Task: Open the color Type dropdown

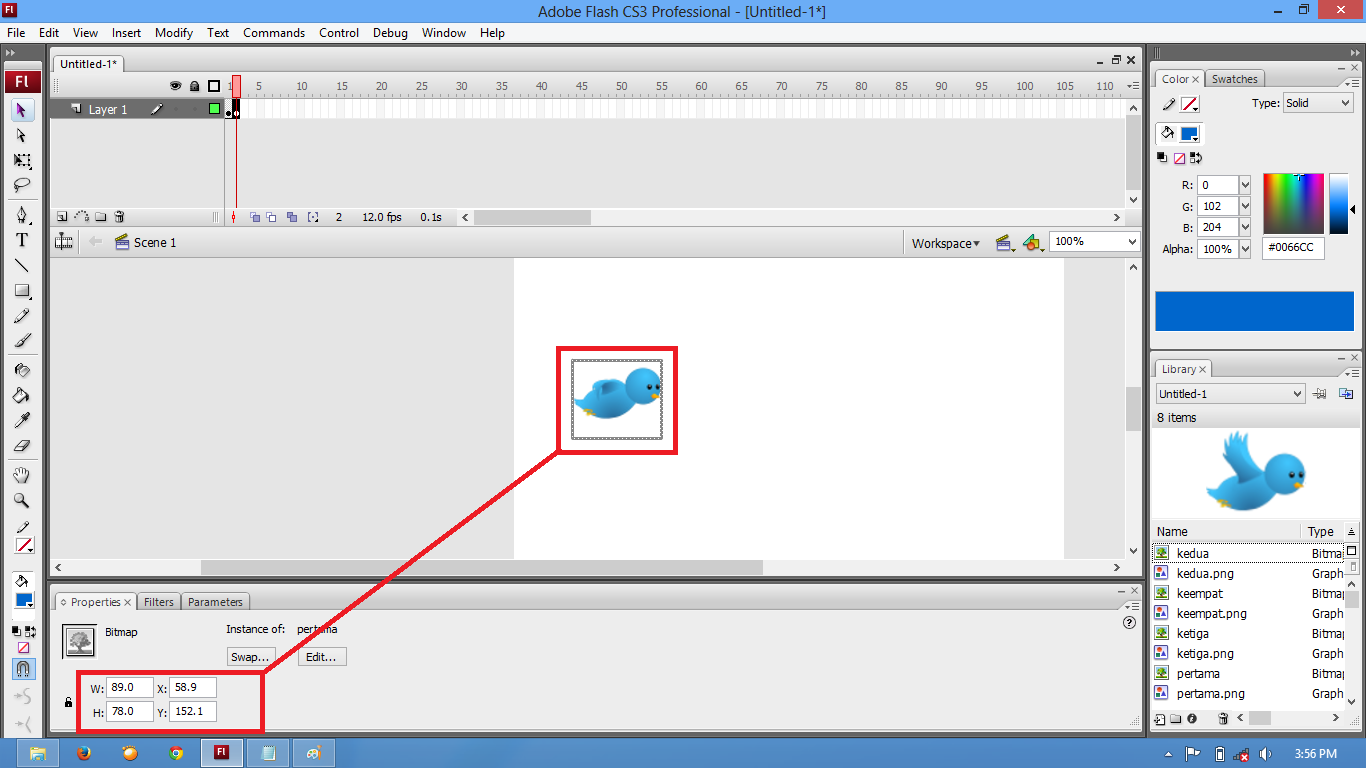Action: point(1318,103)
